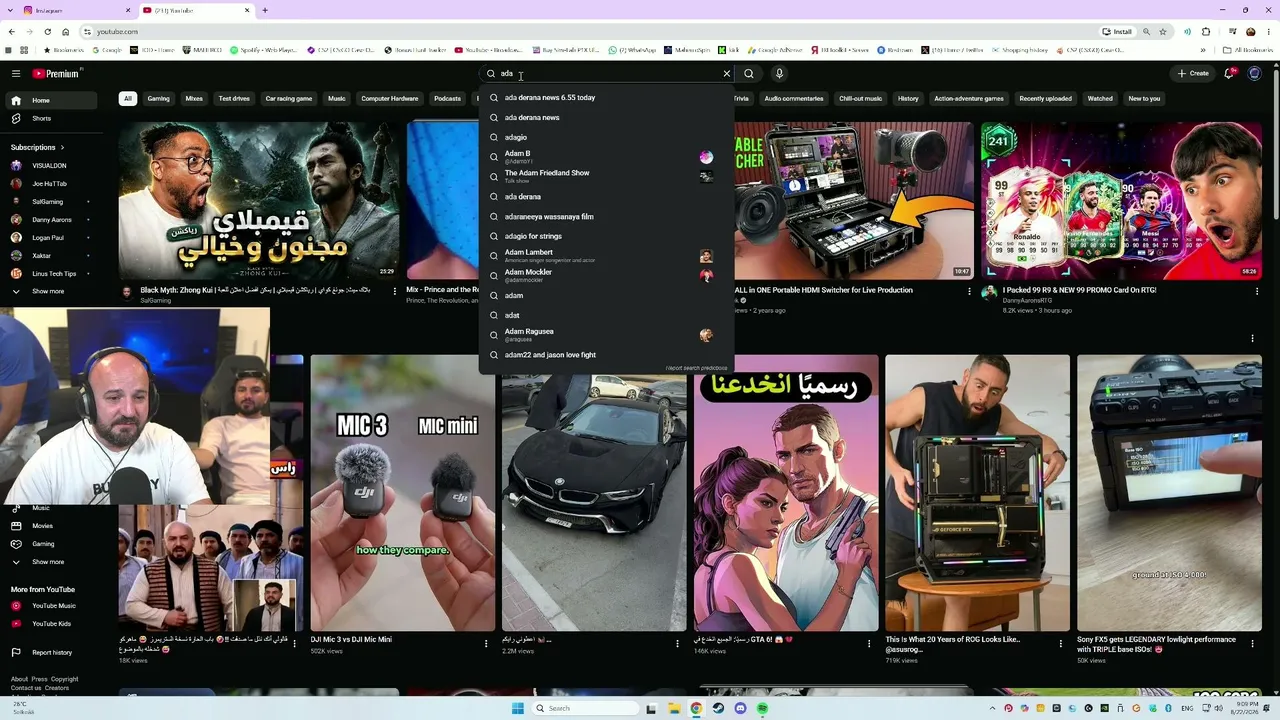1280x720 pixels.
Task: Open the Shorts shelf options menu
Action: (x=1252, y=338)
